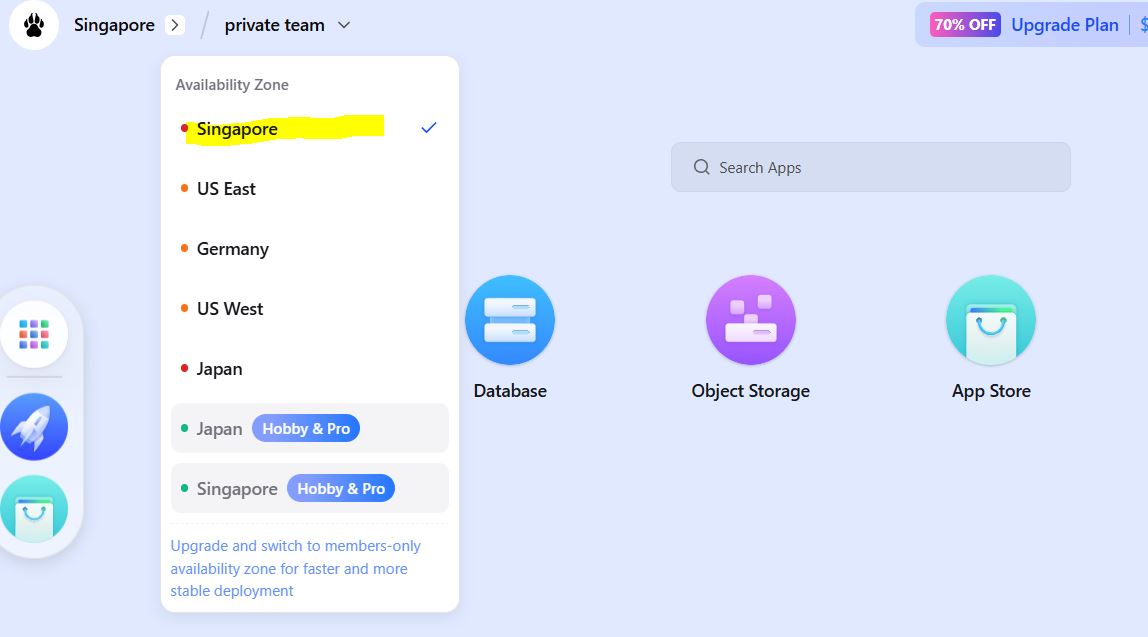
Task: Switch availability zone to US East
Action: click(x=226, y=189)
